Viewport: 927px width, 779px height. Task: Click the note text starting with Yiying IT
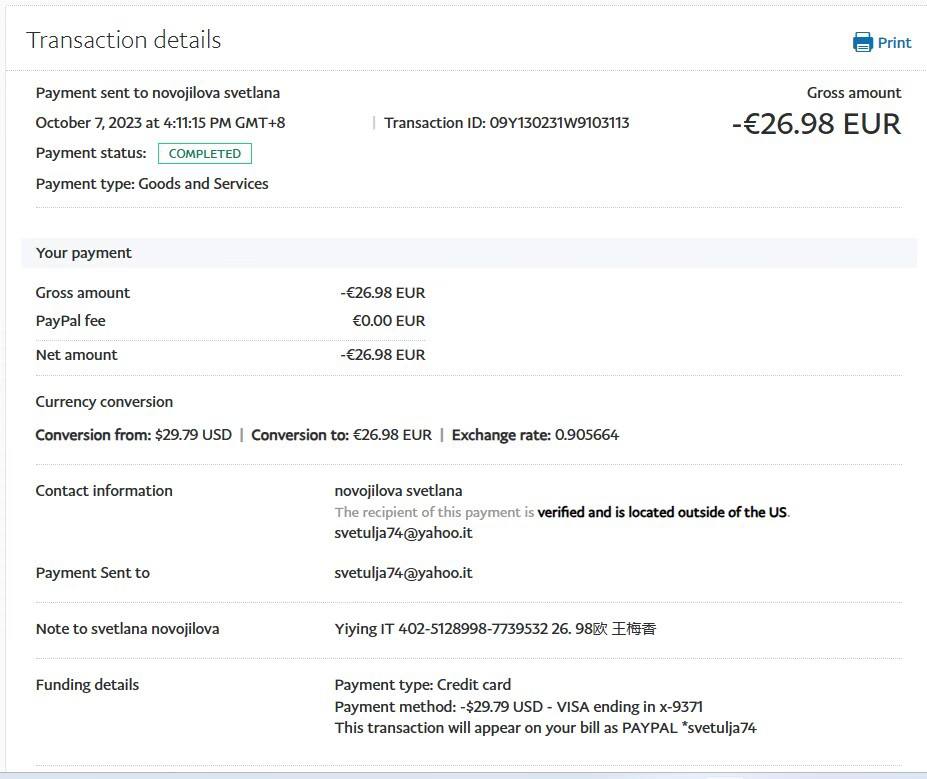(495, 629)
